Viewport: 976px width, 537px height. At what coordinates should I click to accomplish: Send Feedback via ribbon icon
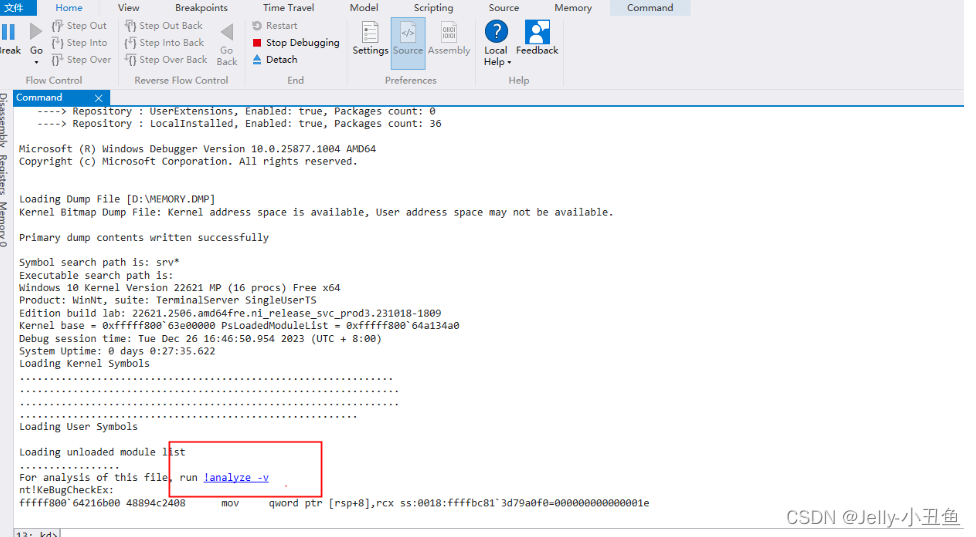coord(537,38)
